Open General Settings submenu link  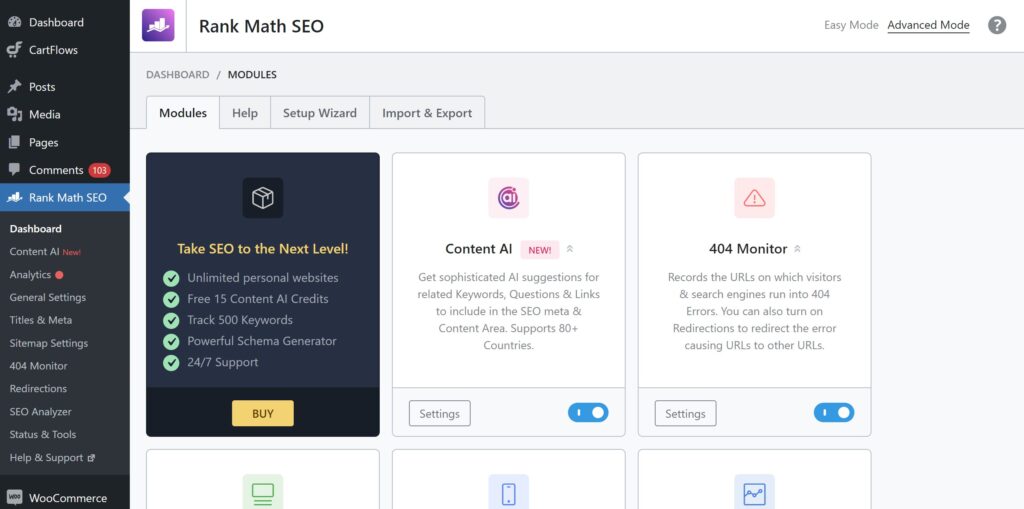[x=48, y=297]
